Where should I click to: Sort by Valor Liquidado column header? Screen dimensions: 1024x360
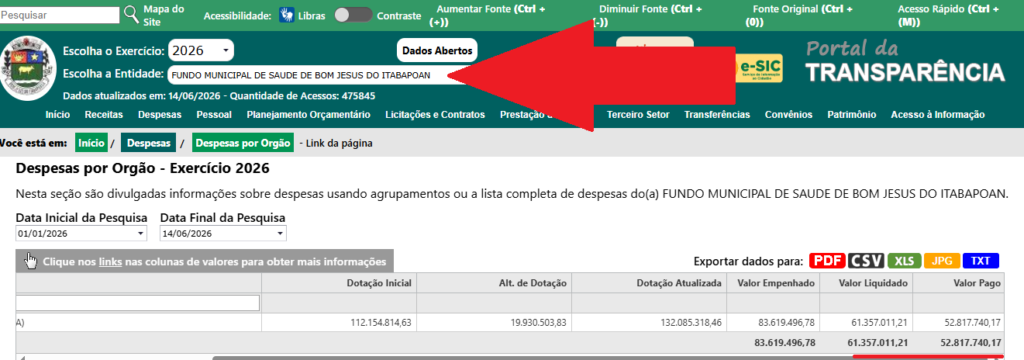pos(872,283)
